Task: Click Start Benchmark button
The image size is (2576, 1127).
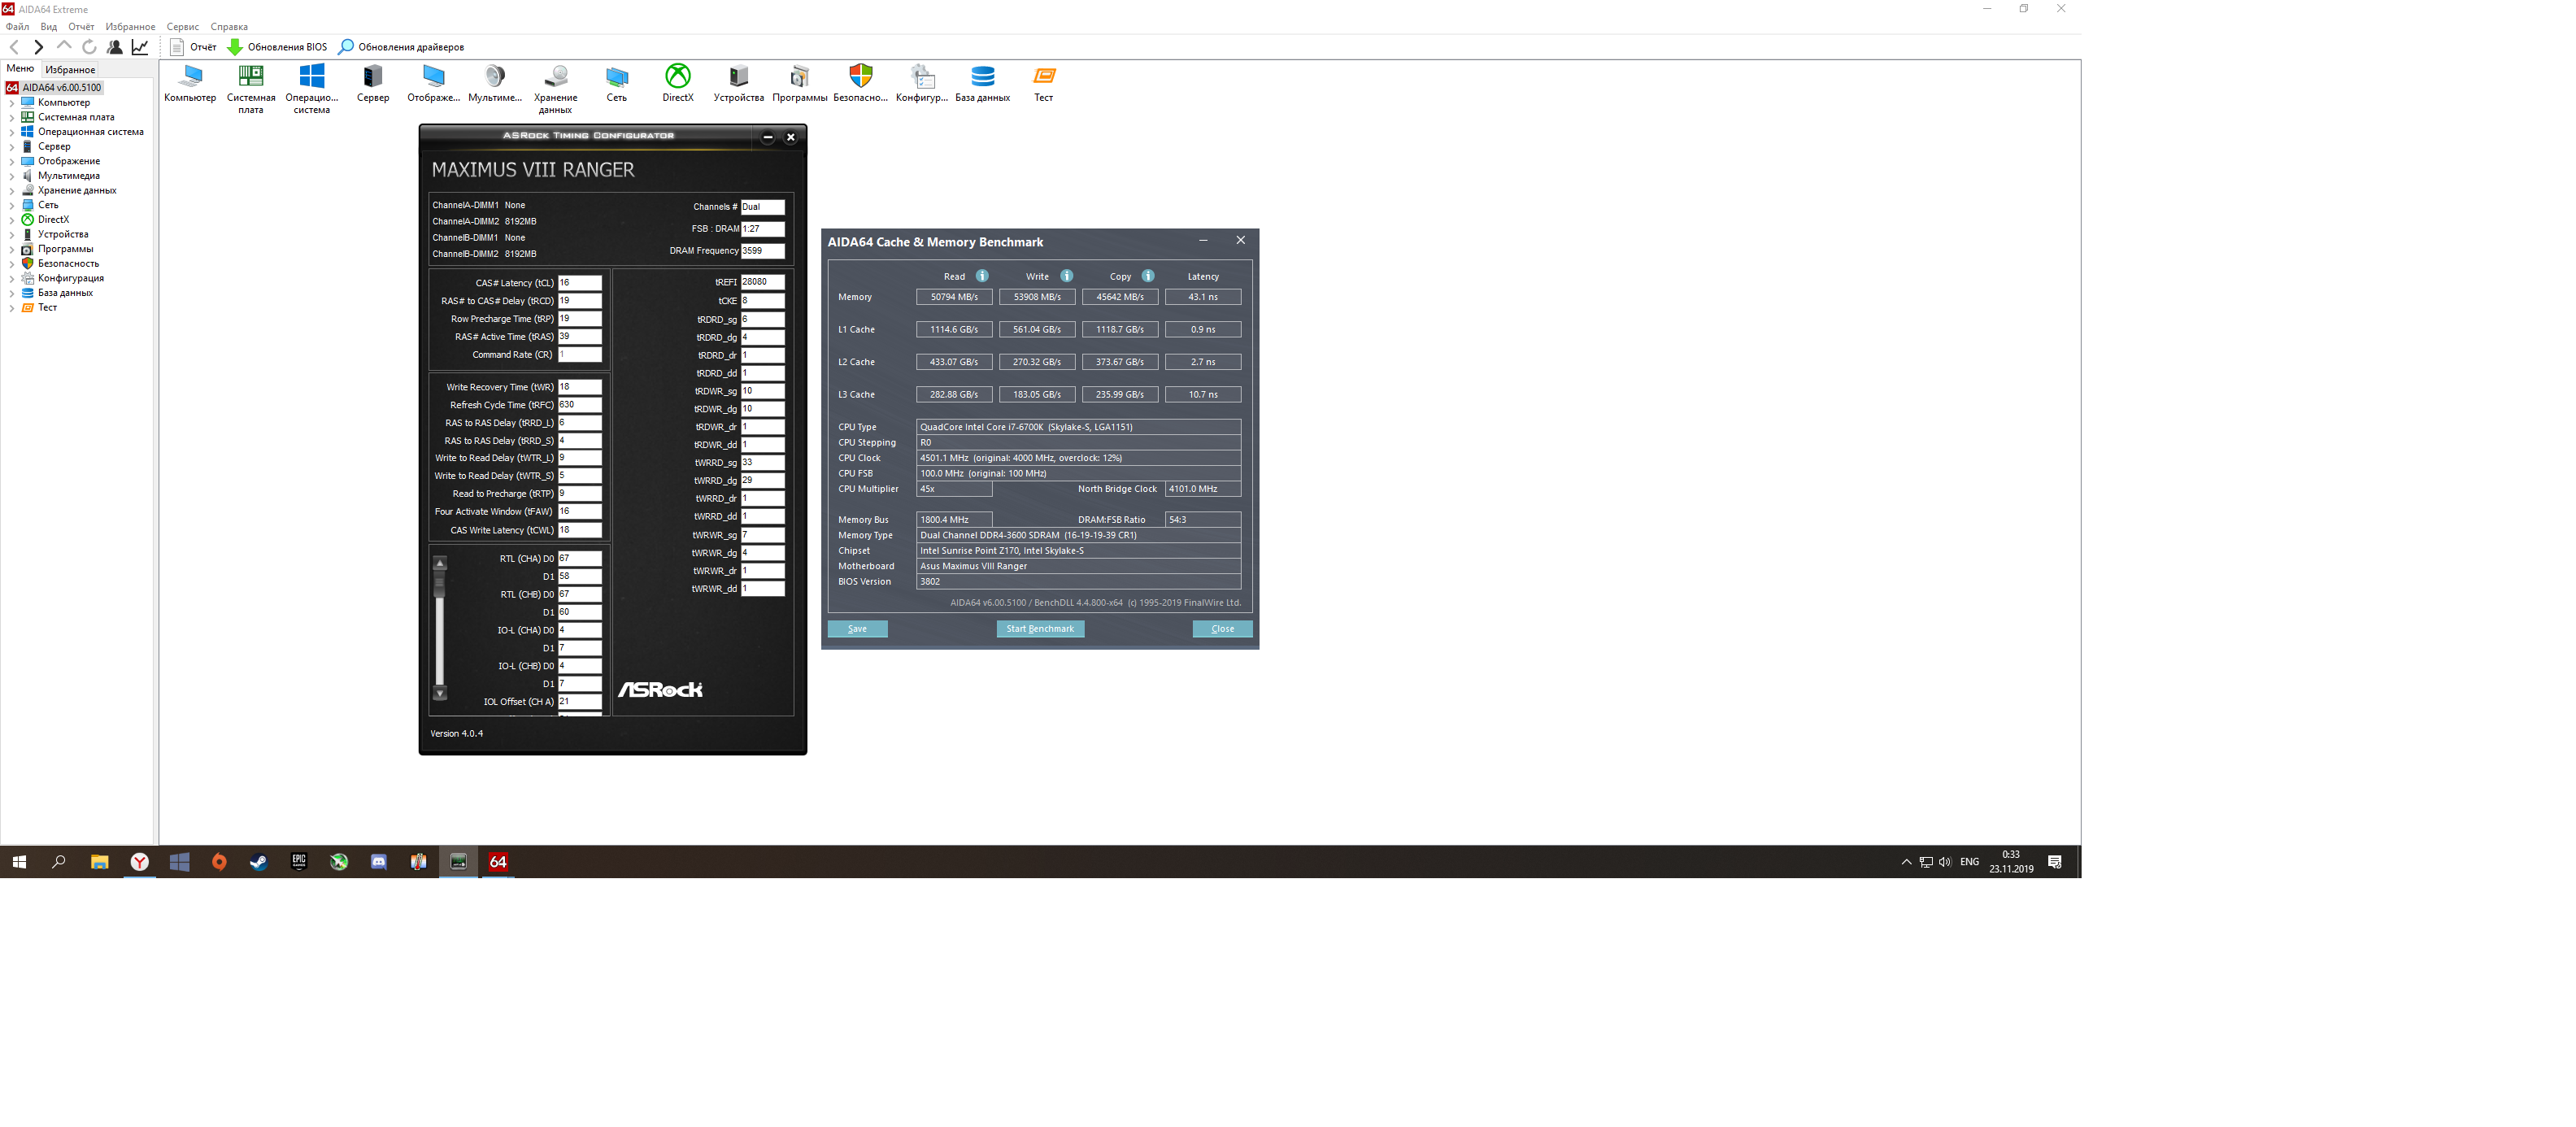Action: pos(1040,629)
